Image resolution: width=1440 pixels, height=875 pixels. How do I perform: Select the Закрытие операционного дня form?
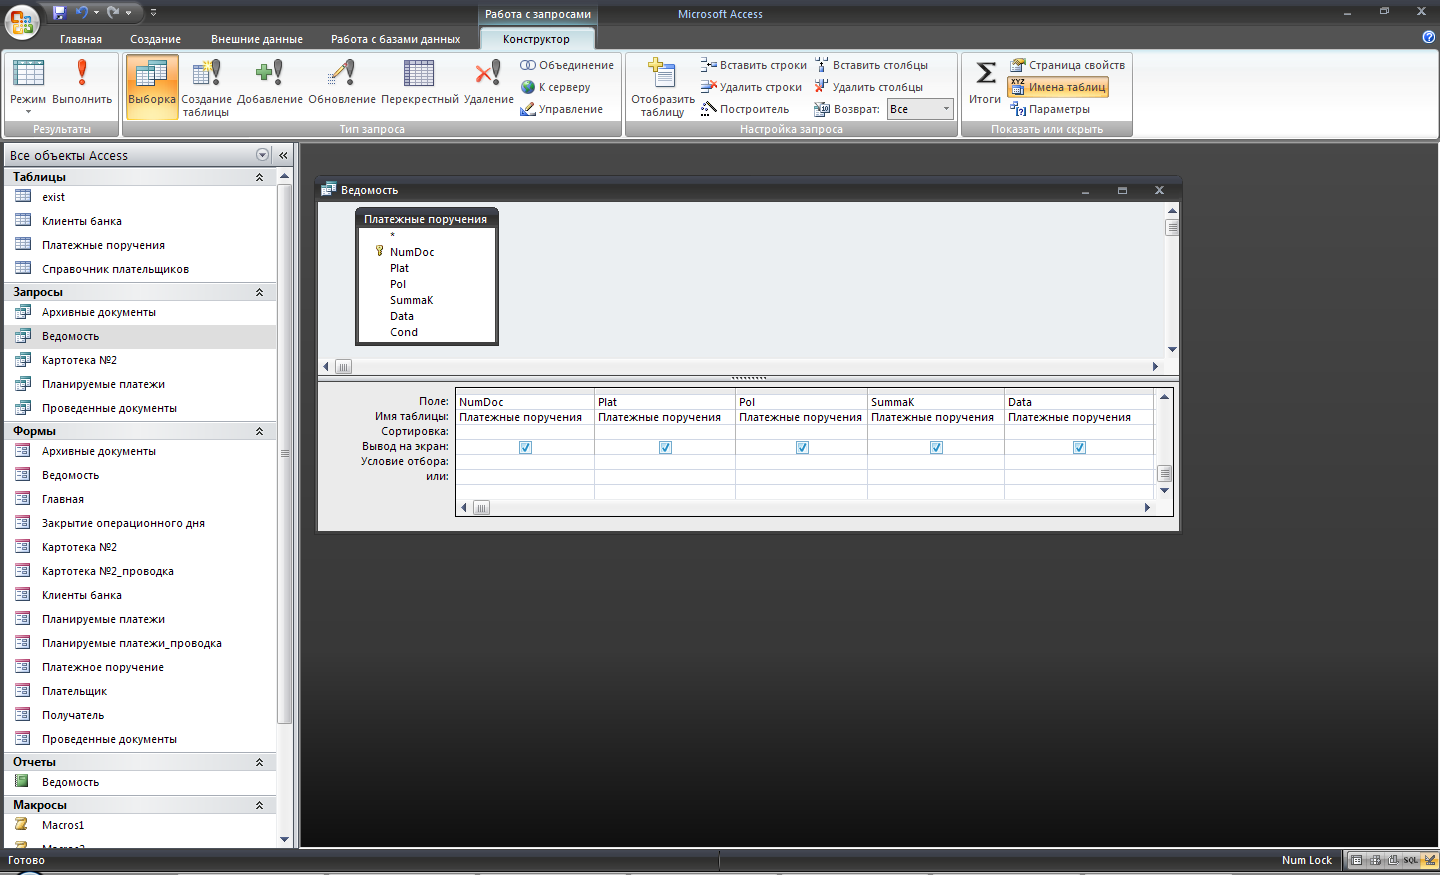point(140,523)
